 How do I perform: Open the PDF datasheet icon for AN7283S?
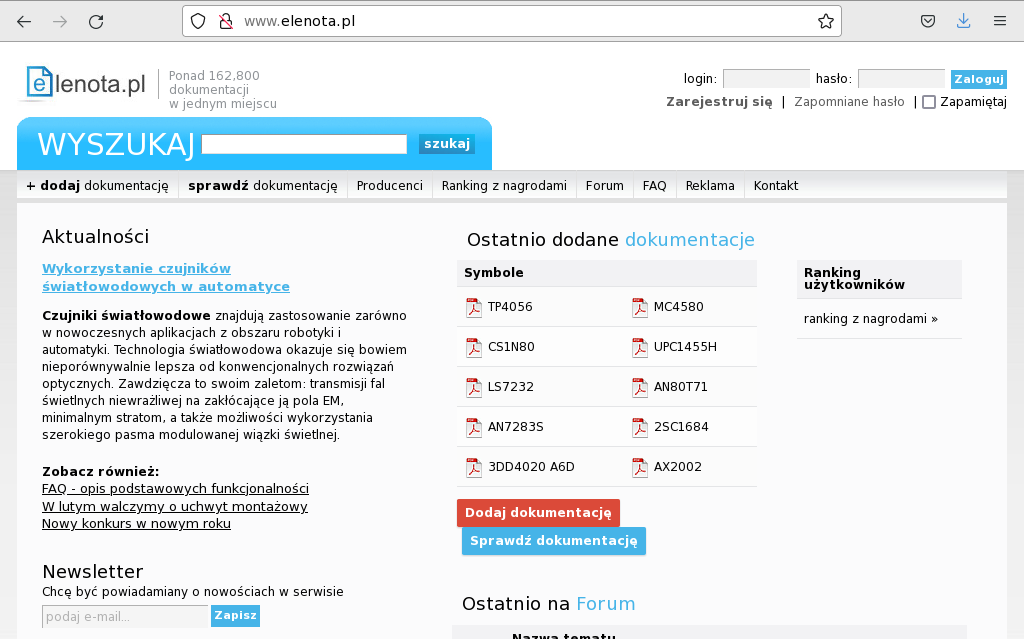(x=472, y=426)
